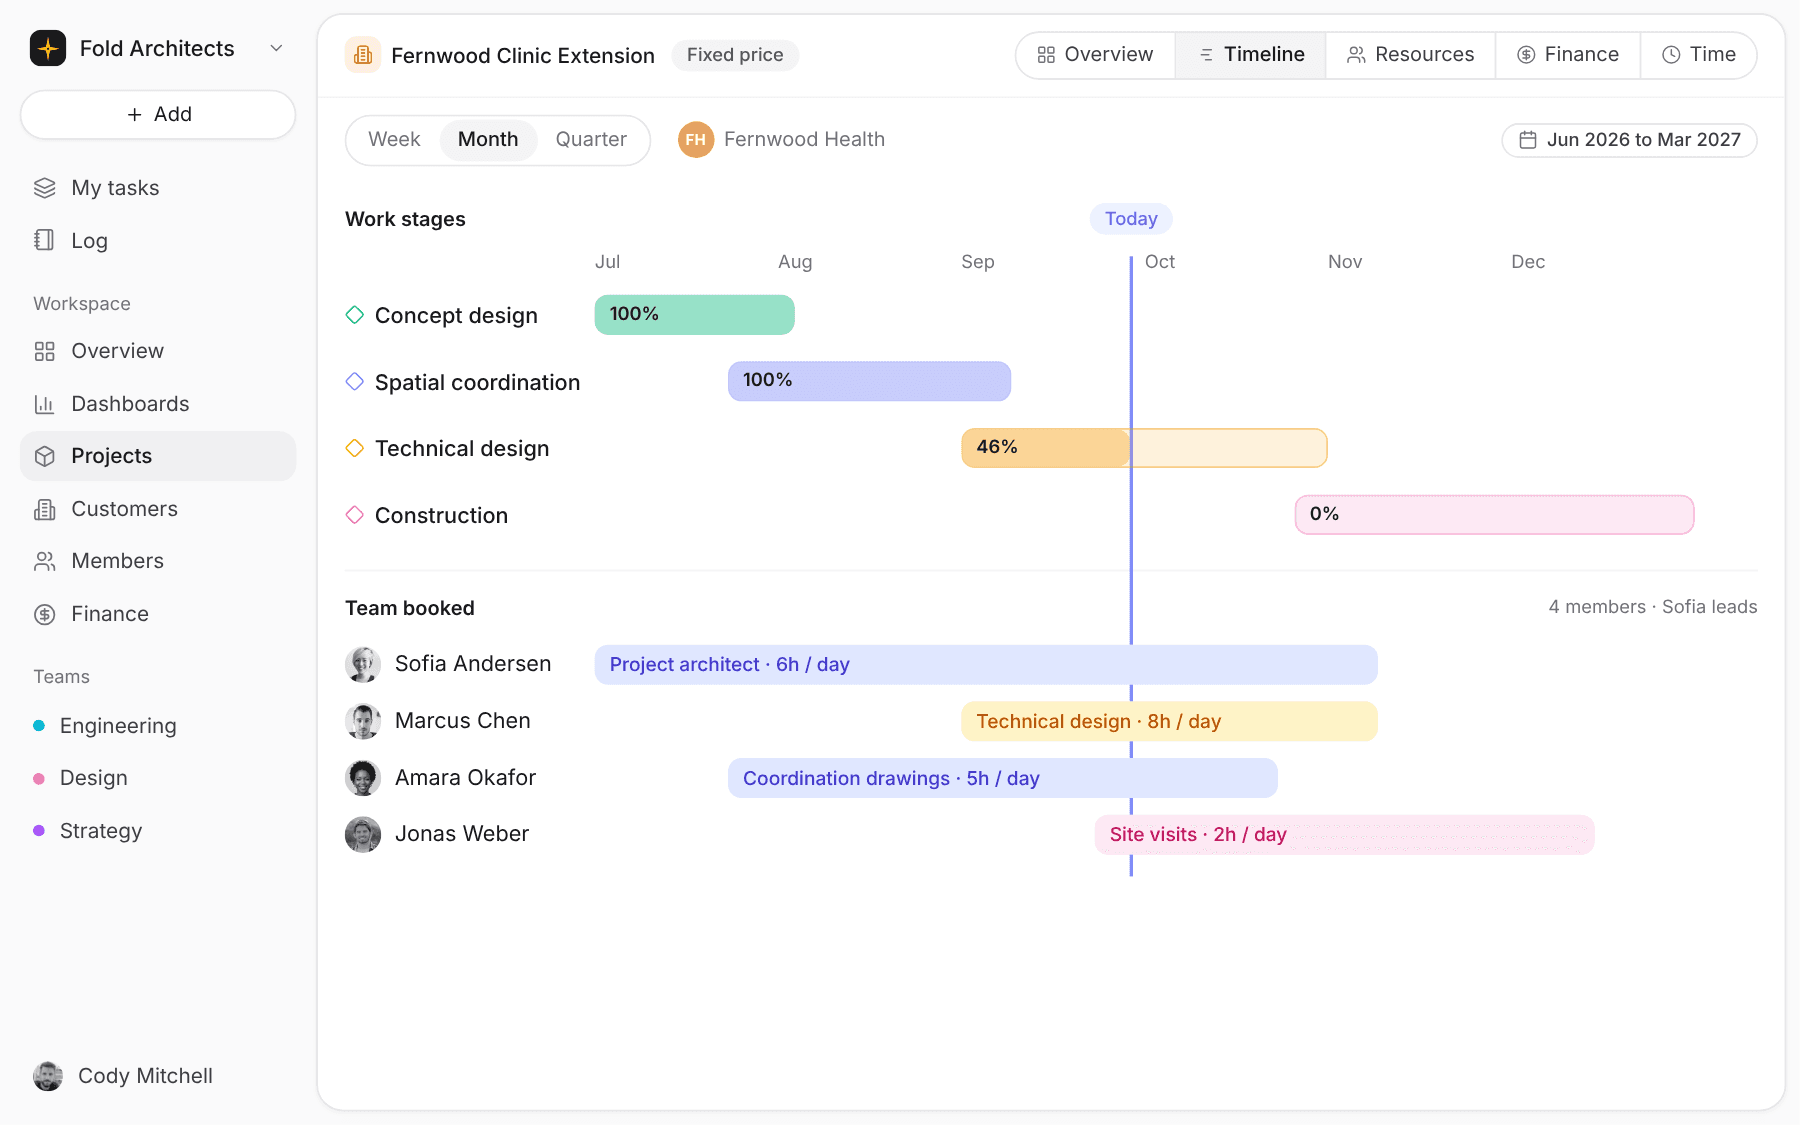Click Sofia Andersen's Project architect booking bar

tap(986, 665)
